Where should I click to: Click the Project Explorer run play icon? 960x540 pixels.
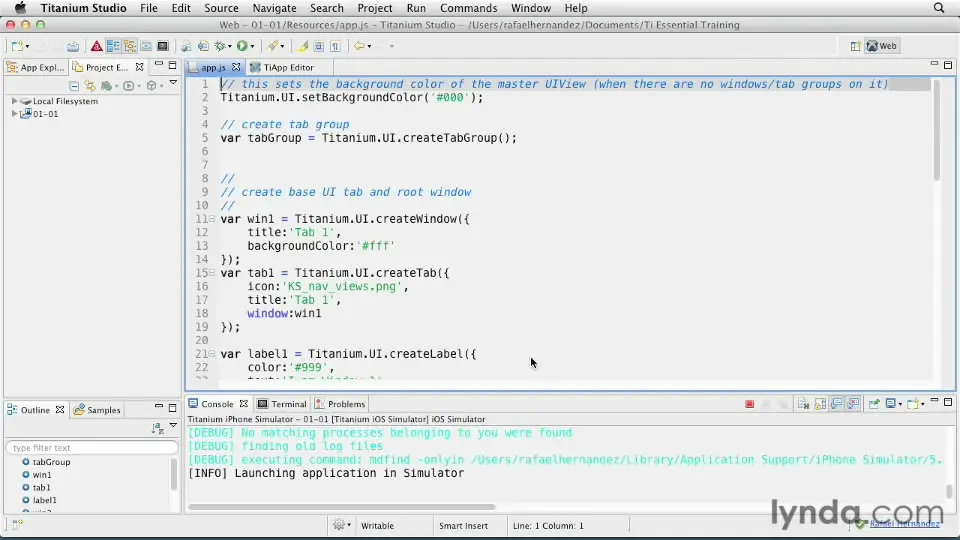129,86
